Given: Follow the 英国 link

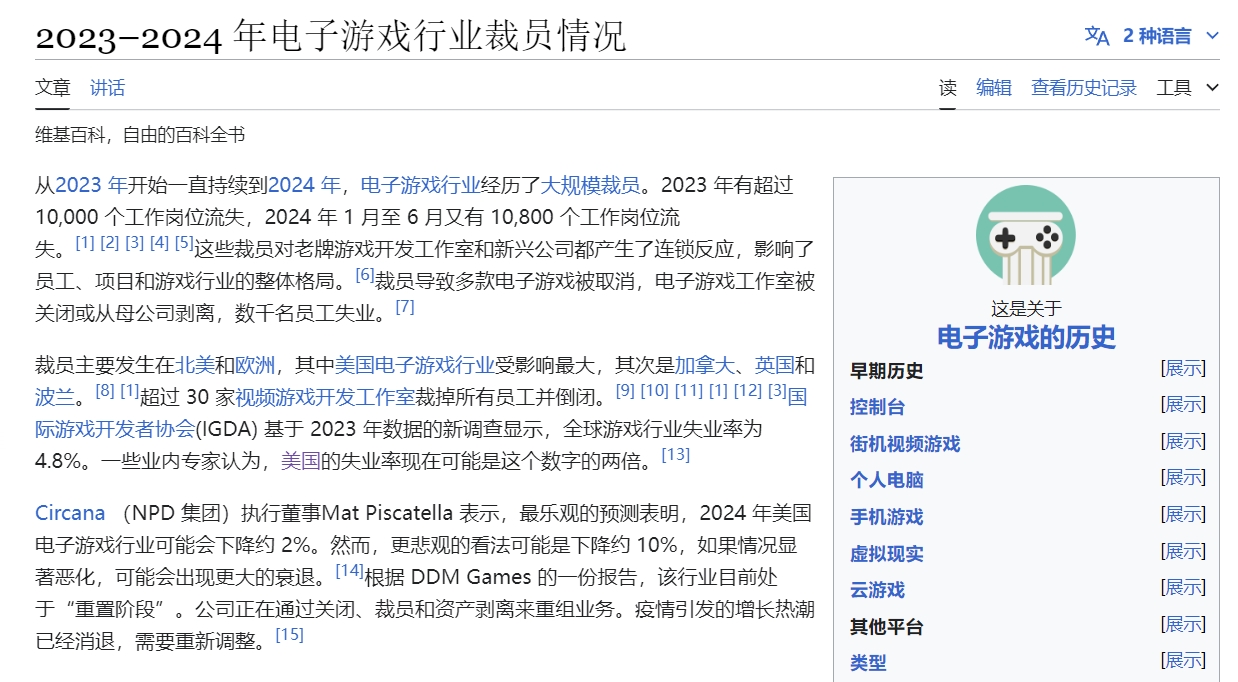Looking at the screenshot, I should tap(775, 364).
